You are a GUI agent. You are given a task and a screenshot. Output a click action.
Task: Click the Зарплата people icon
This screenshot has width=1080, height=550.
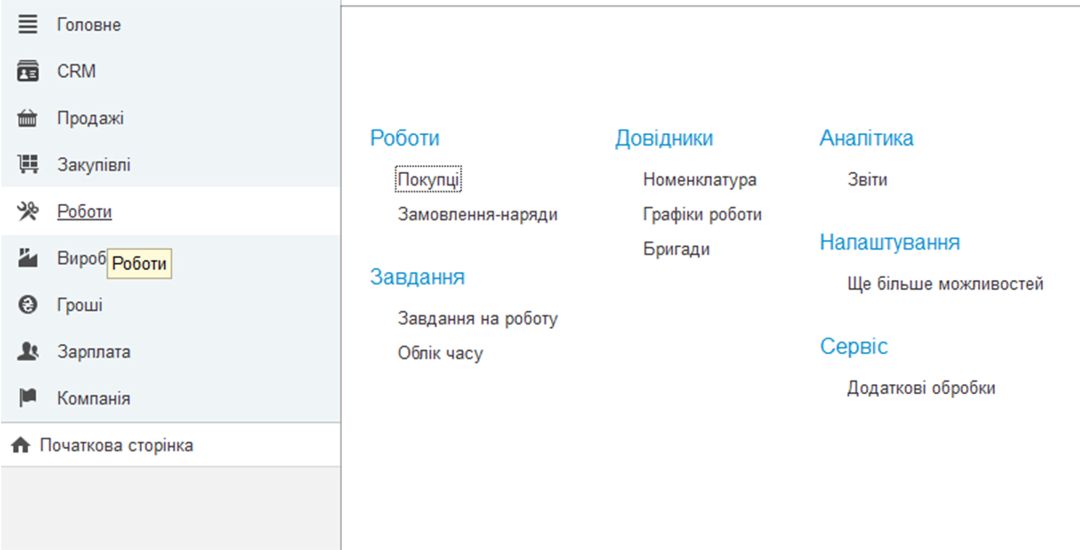28,352
